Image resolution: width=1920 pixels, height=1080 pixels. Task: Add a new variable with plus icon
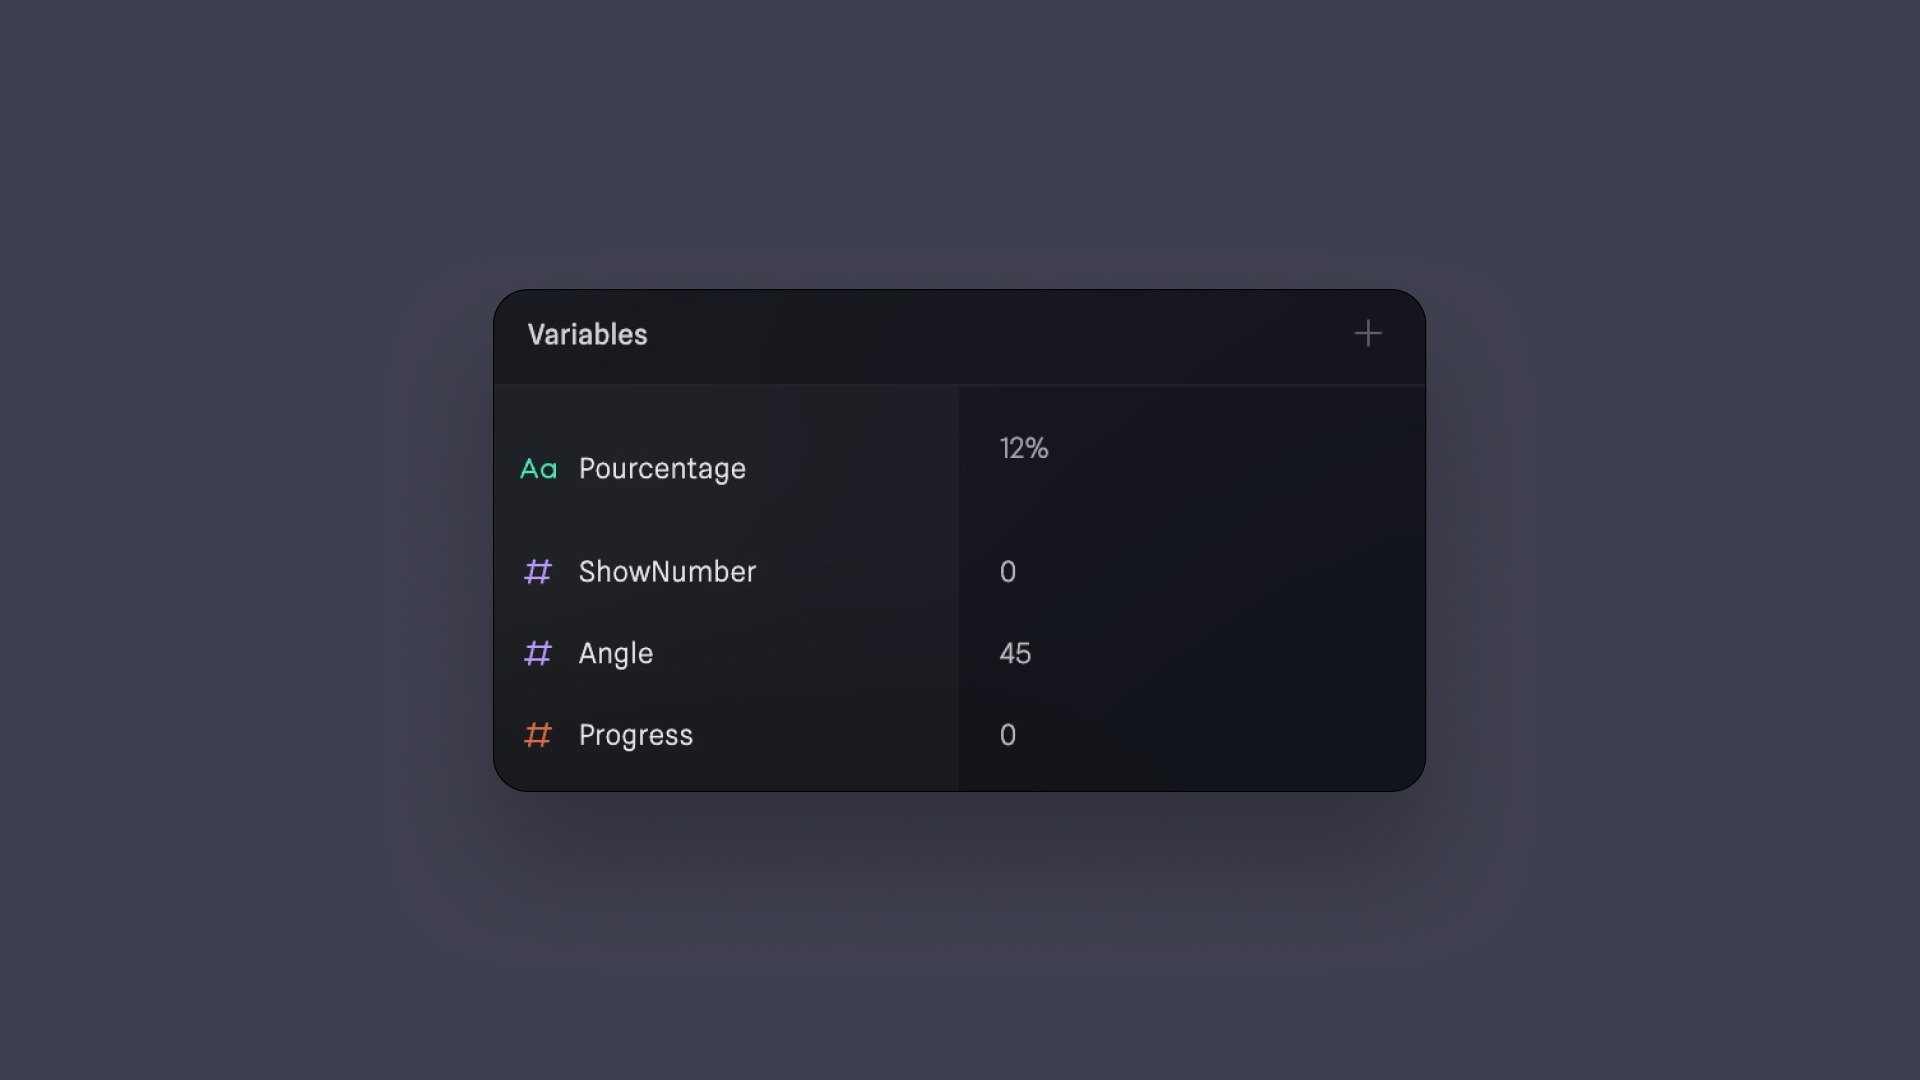point(1368,334)
